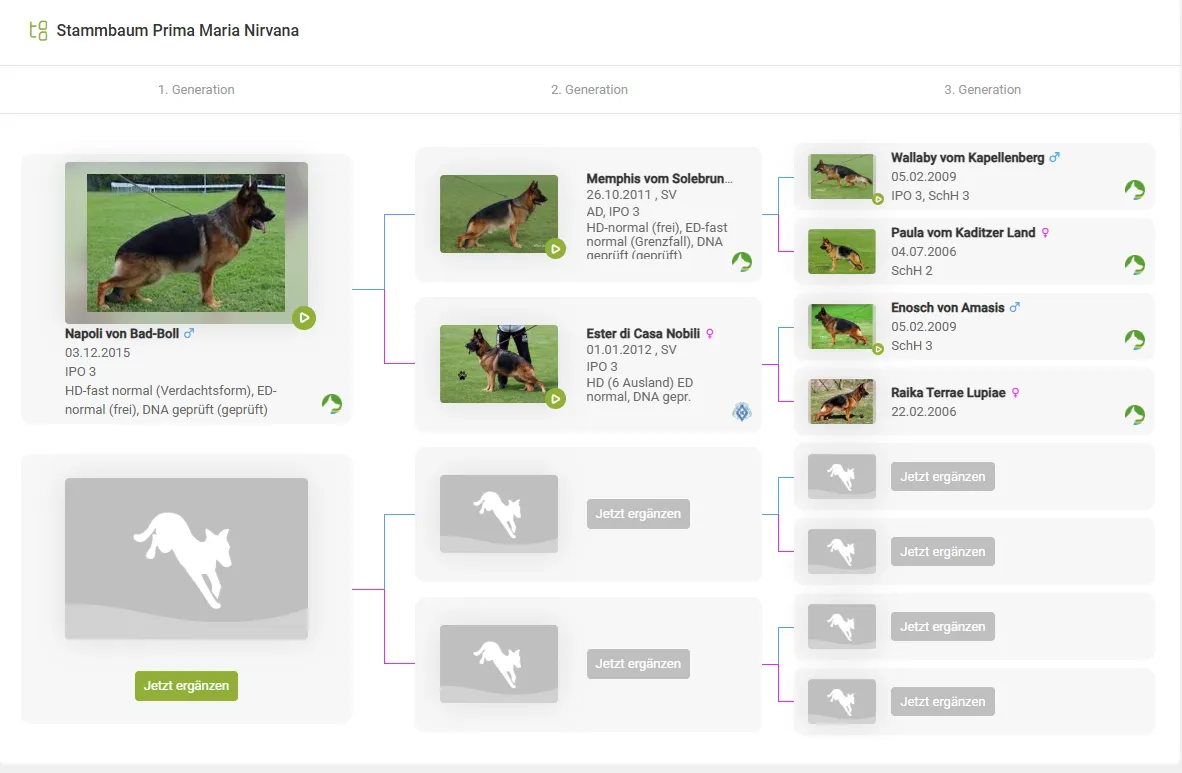Select the Wallaby vom Kapellenberg thumbnail
The width and height of the screenshot is (1182, 773).
[x=841, y=176]
